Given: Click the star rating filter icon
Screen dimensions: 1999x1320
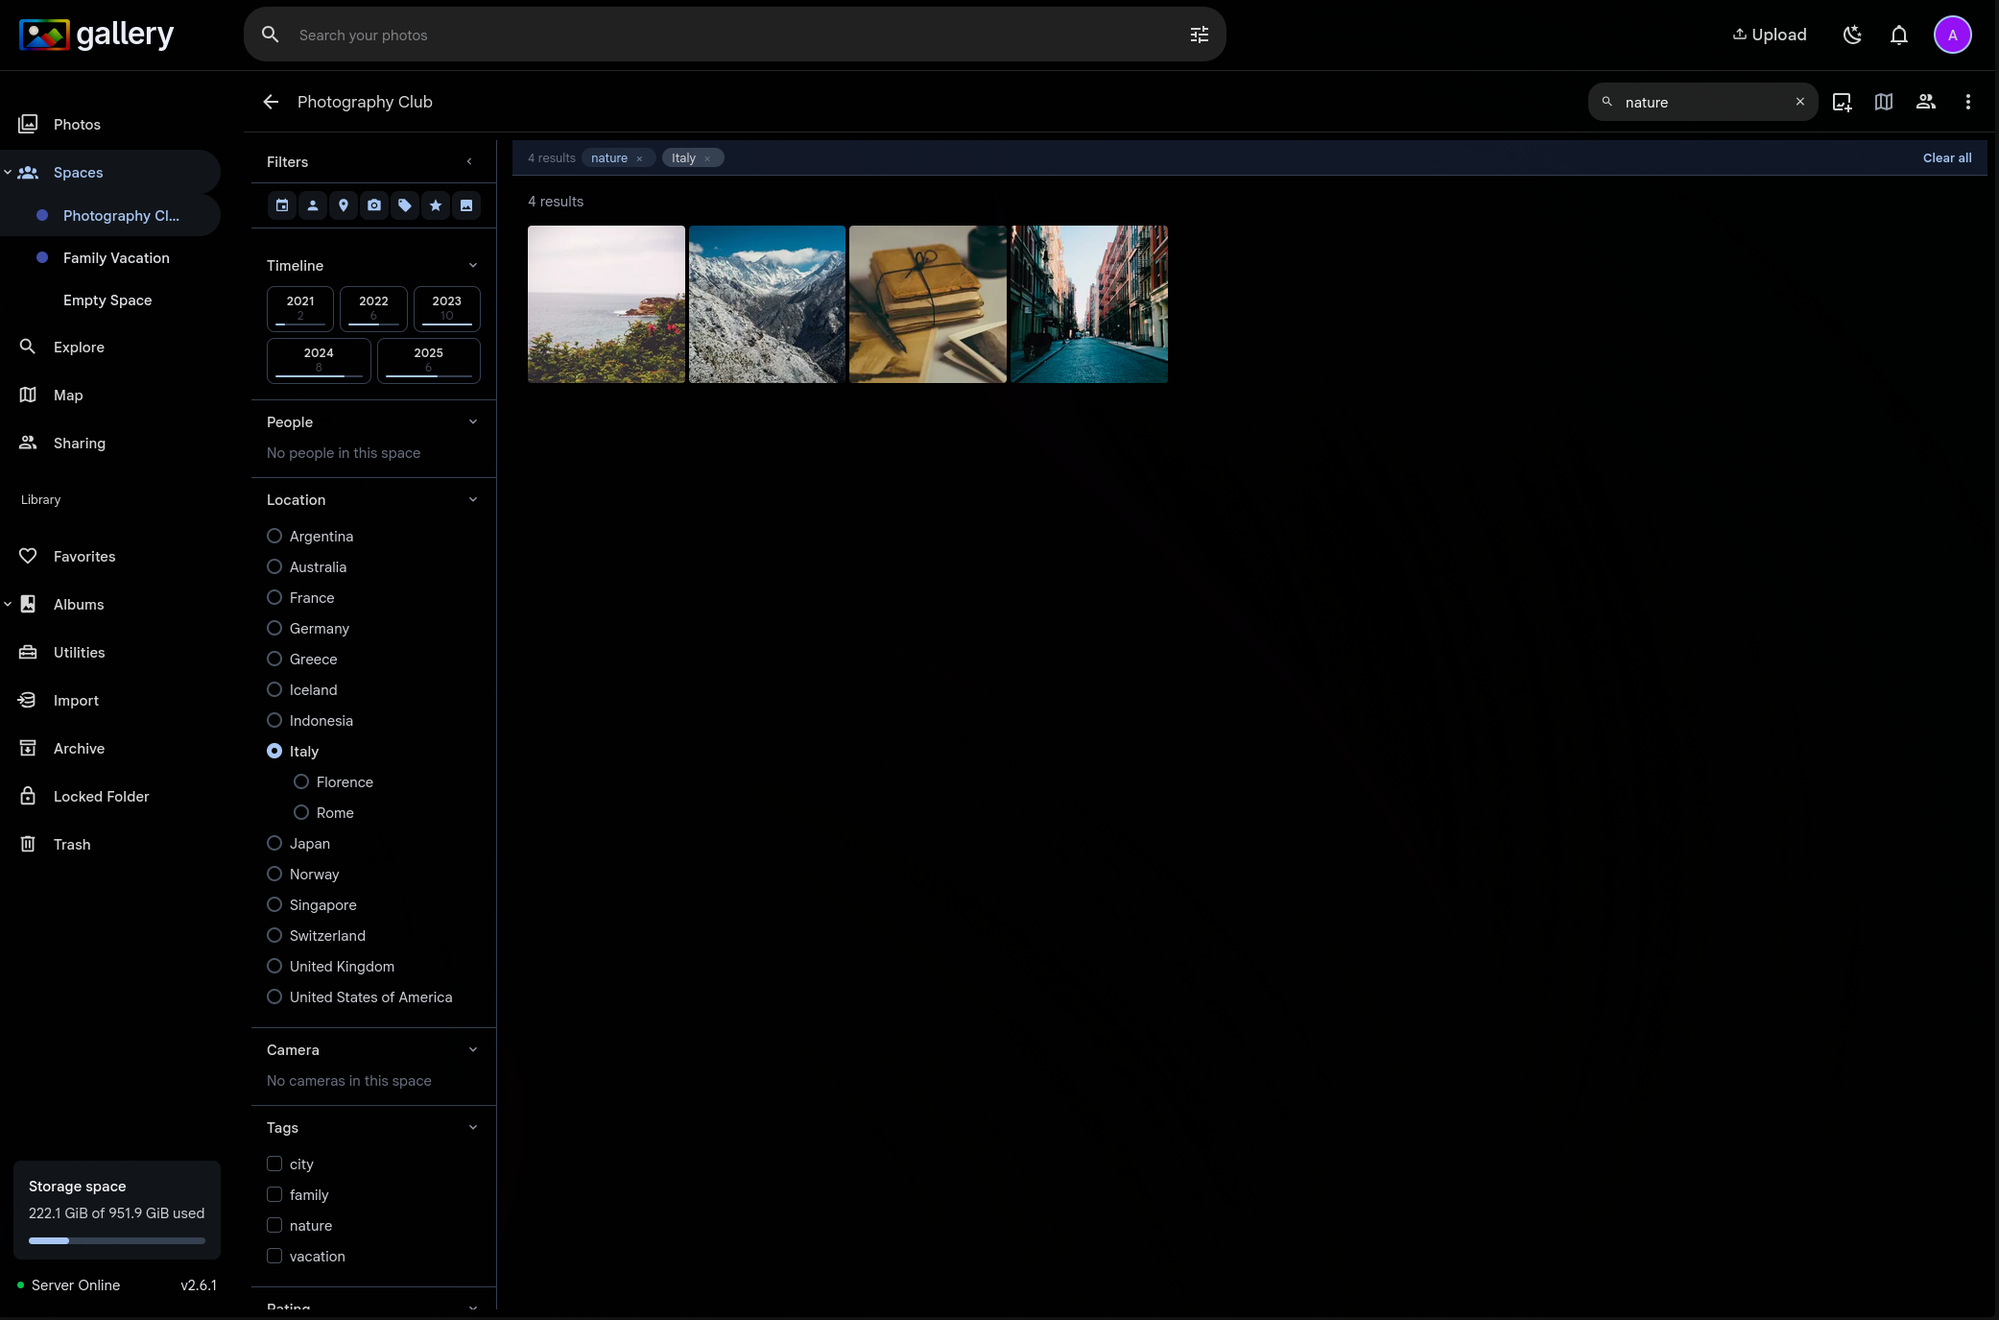Looking at the screenshot, I should tap(436, 205).
